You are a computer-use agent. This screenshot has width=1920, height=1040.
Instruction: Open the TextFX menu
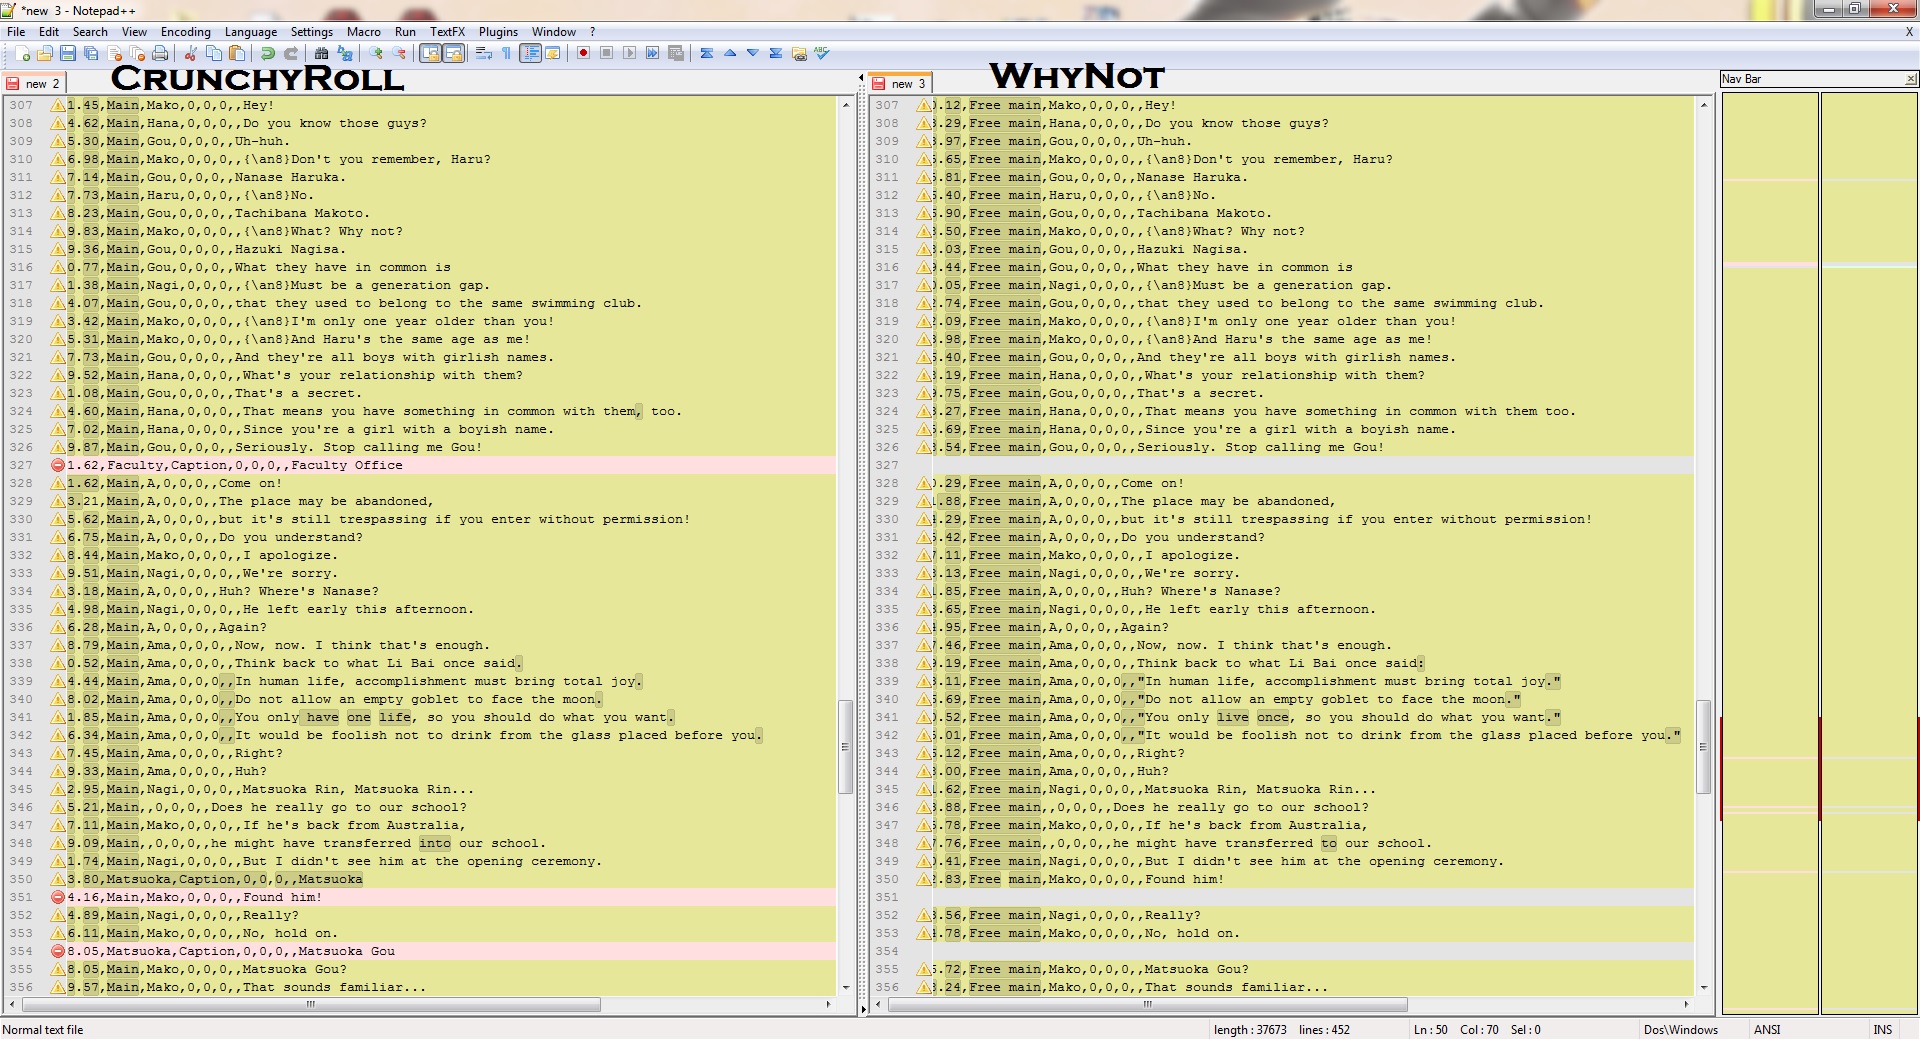pyautogui.click(x=447, y=32)
